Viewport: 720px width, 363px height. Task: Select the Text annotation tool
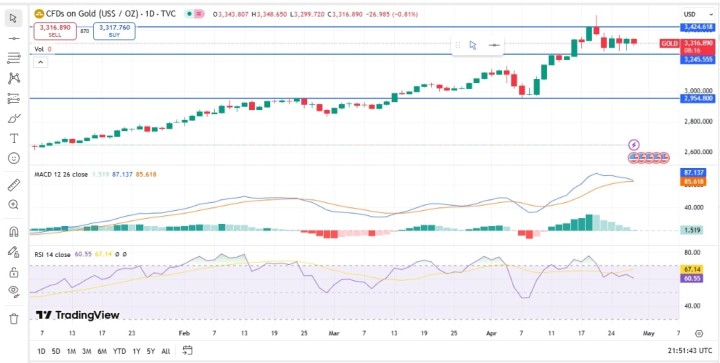tap(14, 138)
